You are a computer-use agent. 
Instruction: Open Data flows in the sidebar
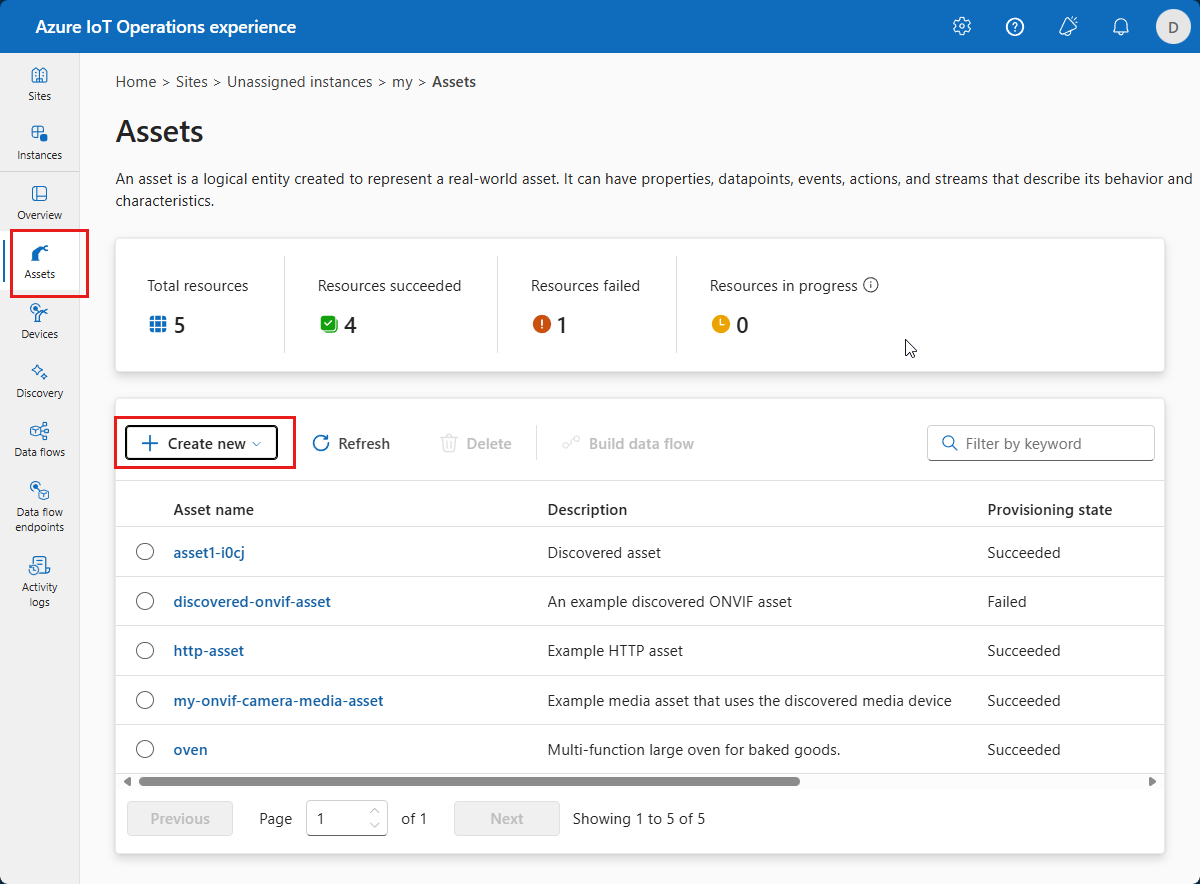pyautogui.click(x=40, y=439)
